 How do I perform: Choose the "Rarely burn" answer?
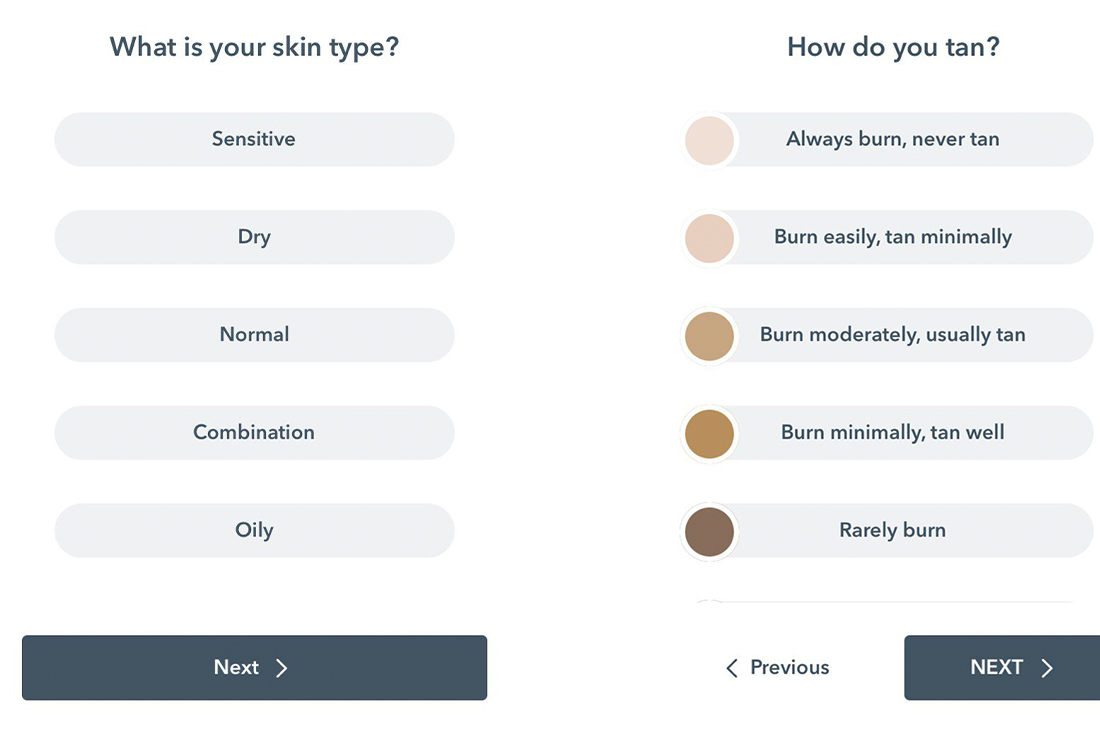tap(893, 530)
